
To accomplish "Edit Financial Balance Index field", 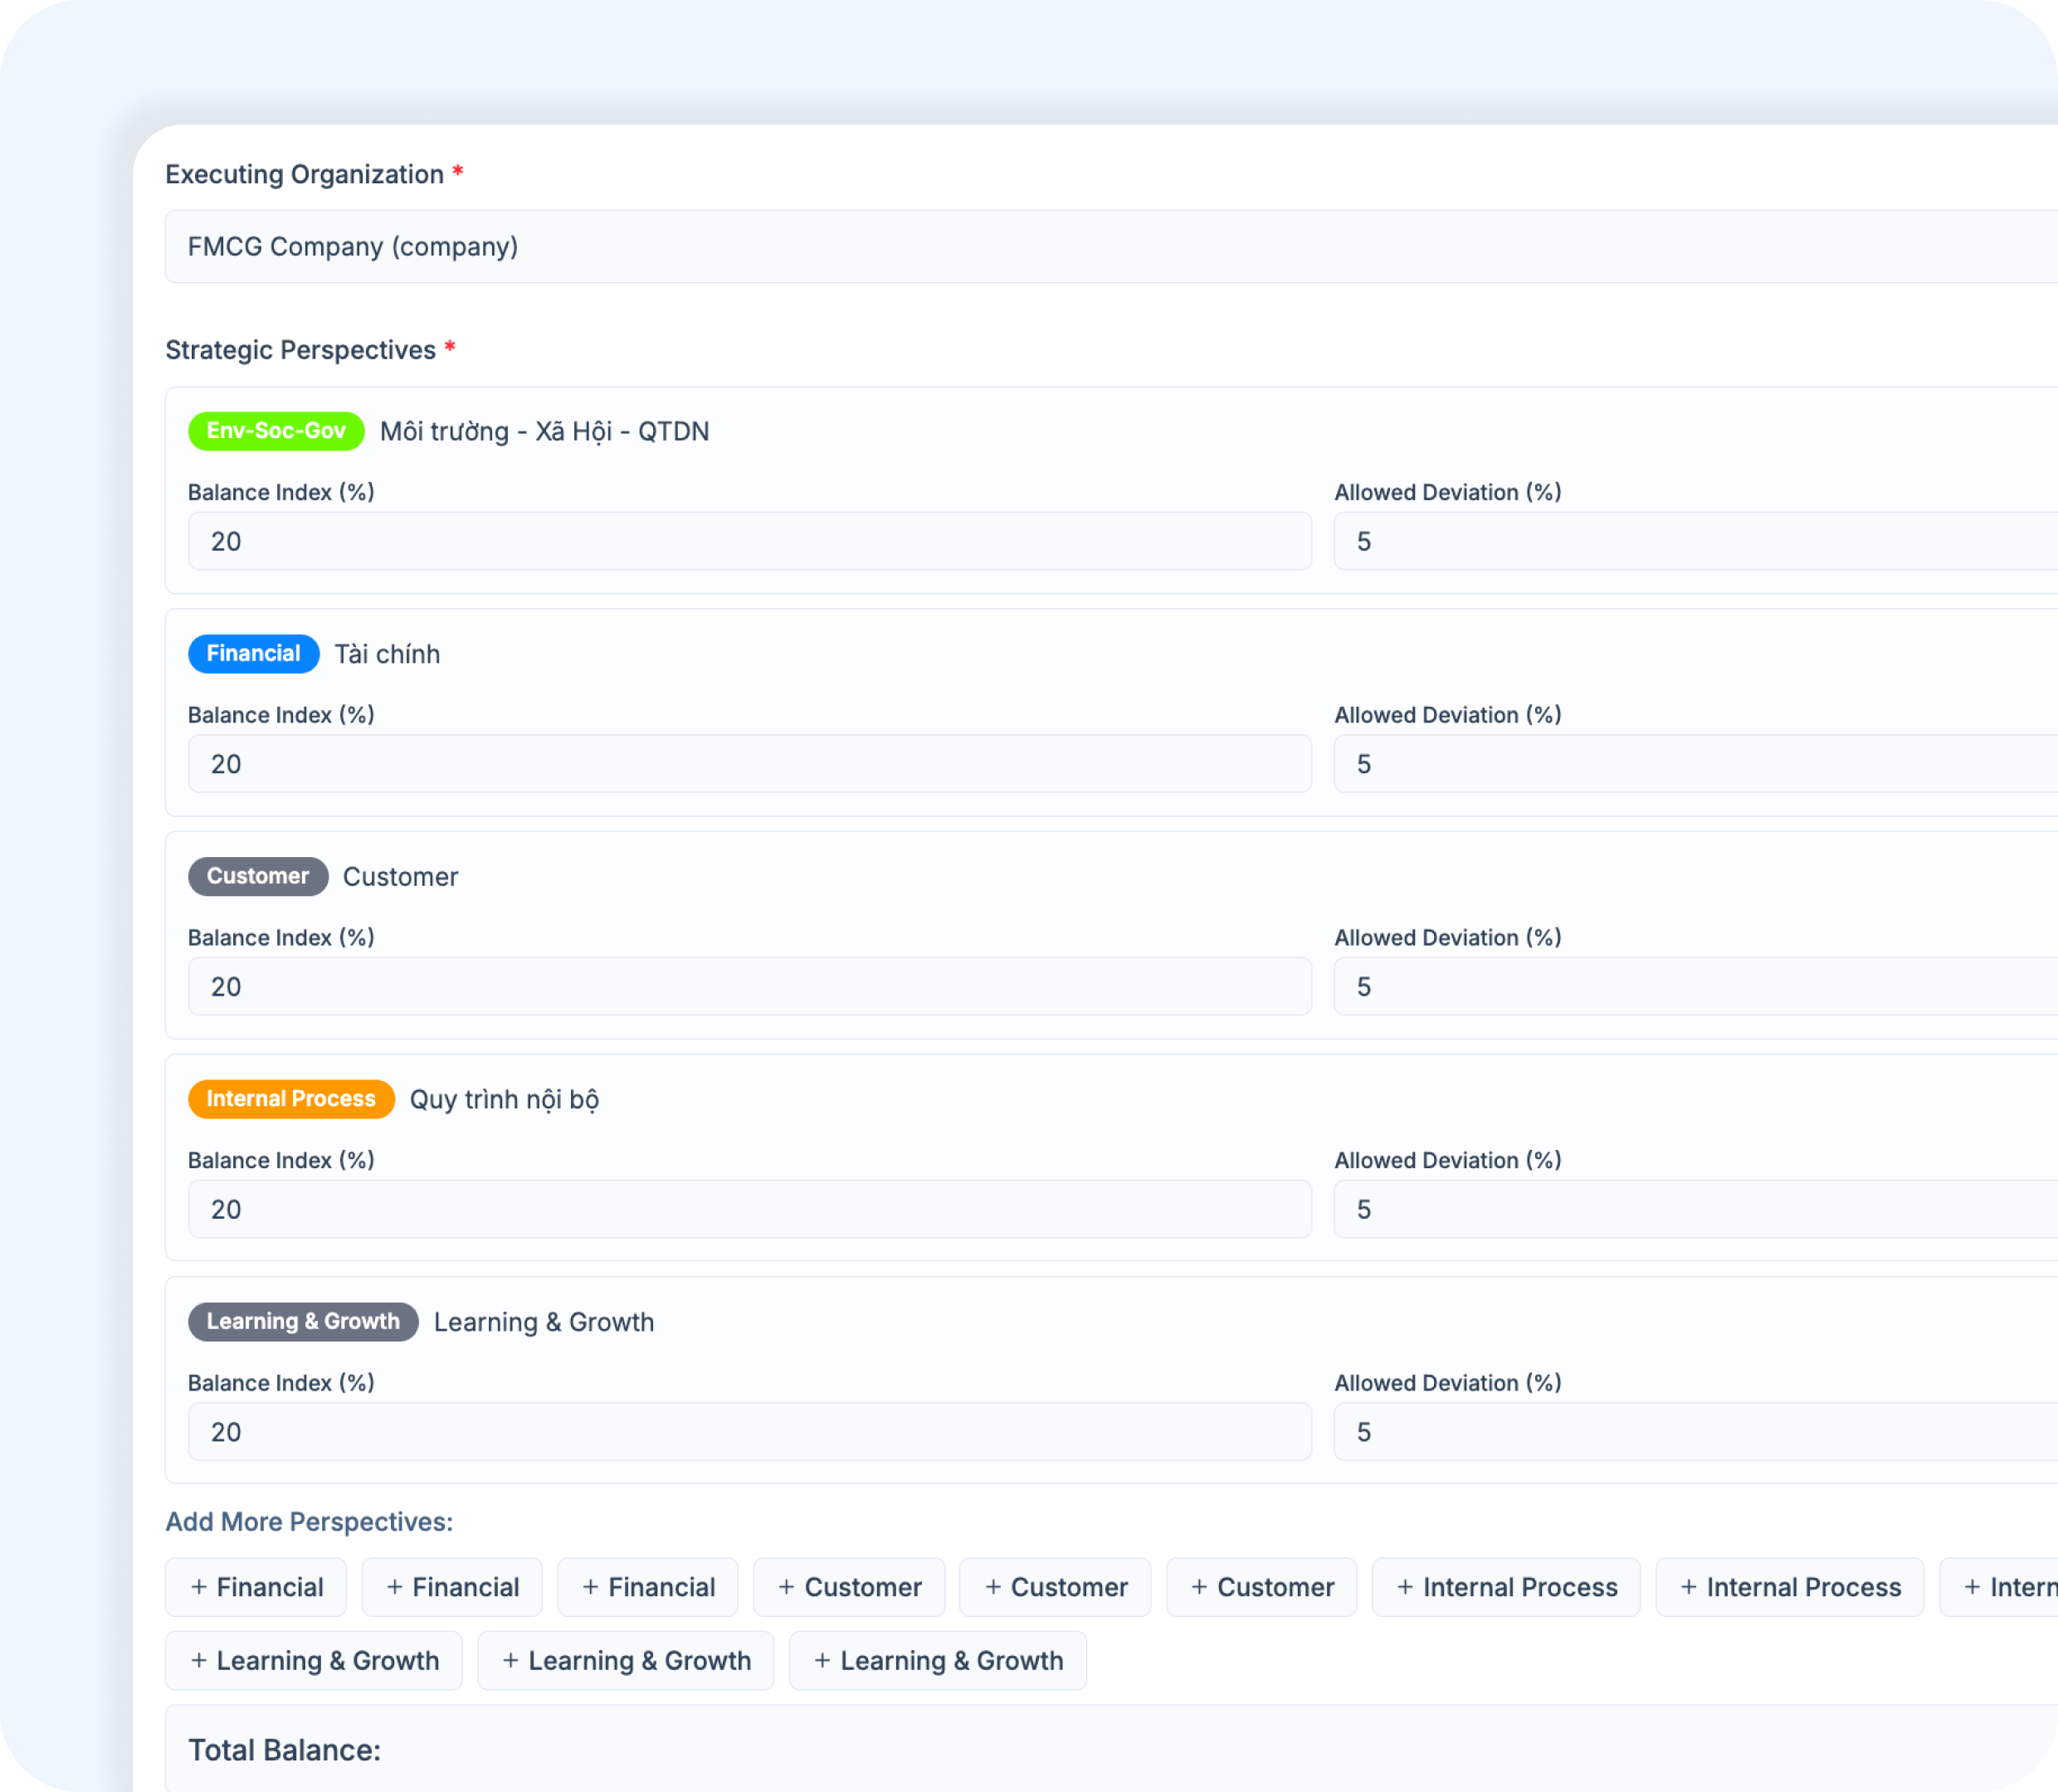I will [749, 764].
